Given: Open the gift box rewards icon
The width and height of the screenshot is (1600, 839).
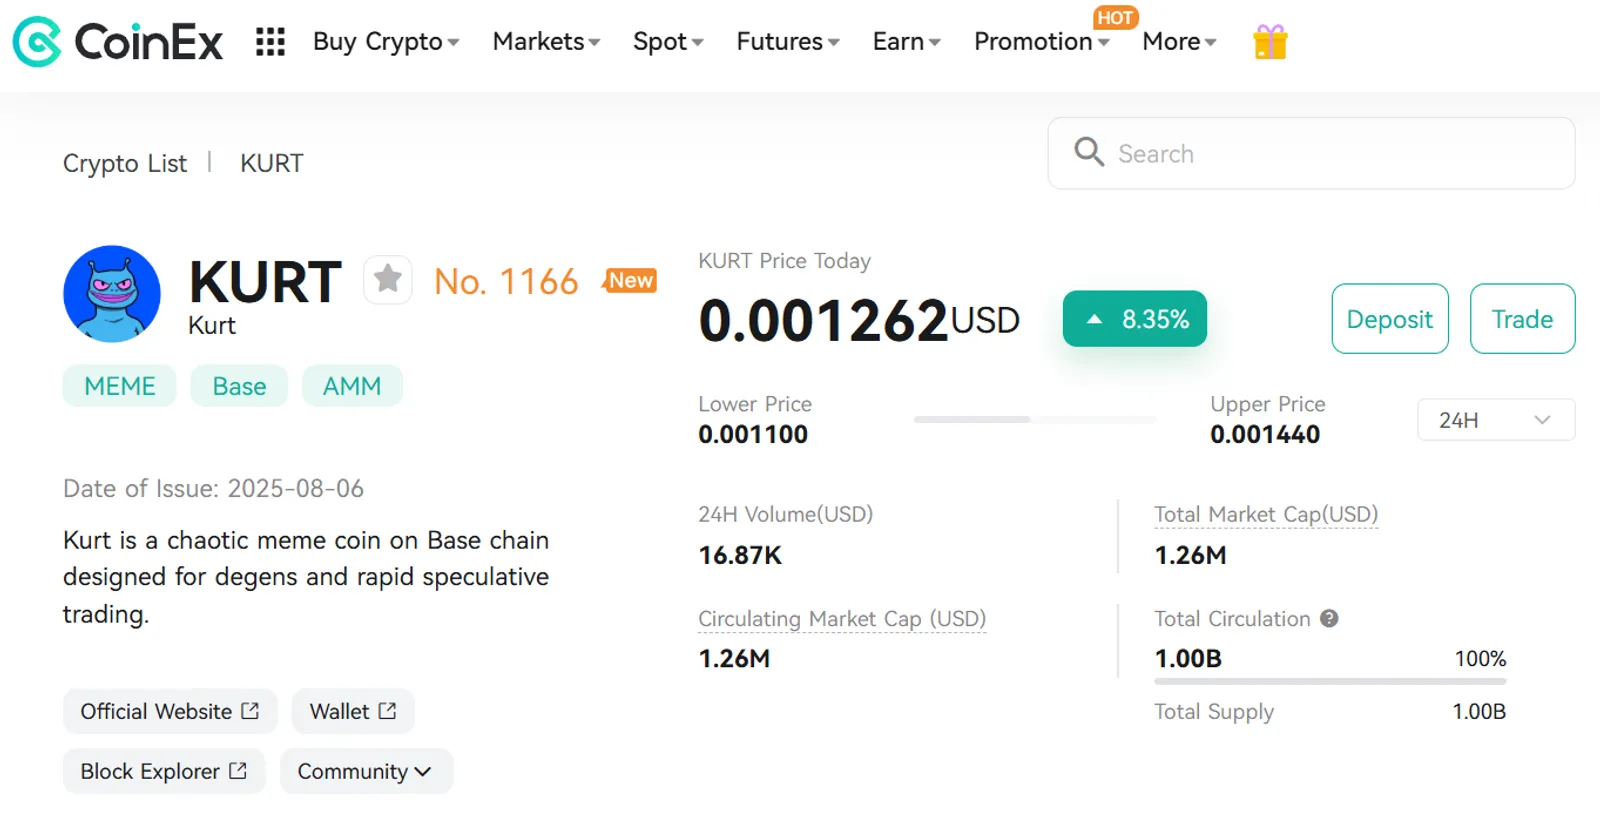Looking at the screenshot, I should [x=1270, y=42].
